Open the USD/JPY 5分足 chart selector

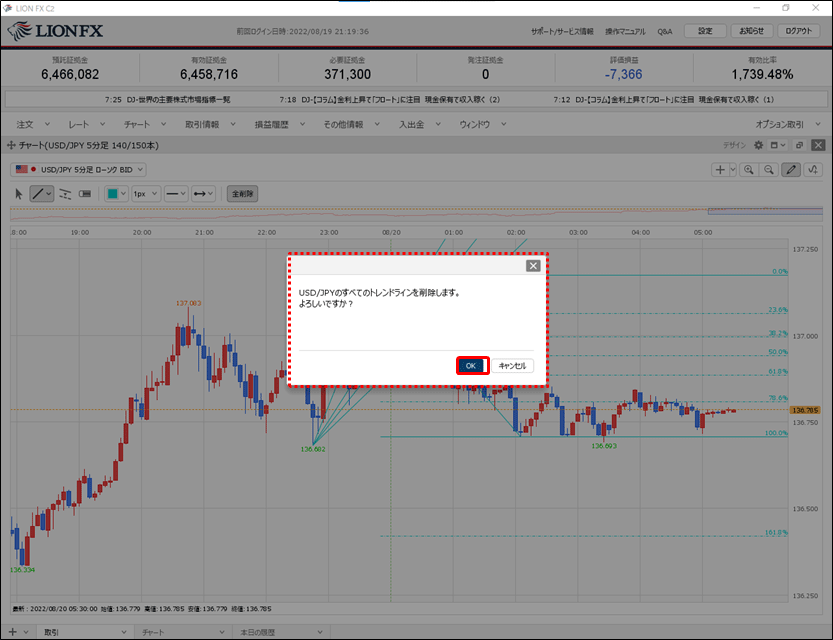tap(78, 169)
